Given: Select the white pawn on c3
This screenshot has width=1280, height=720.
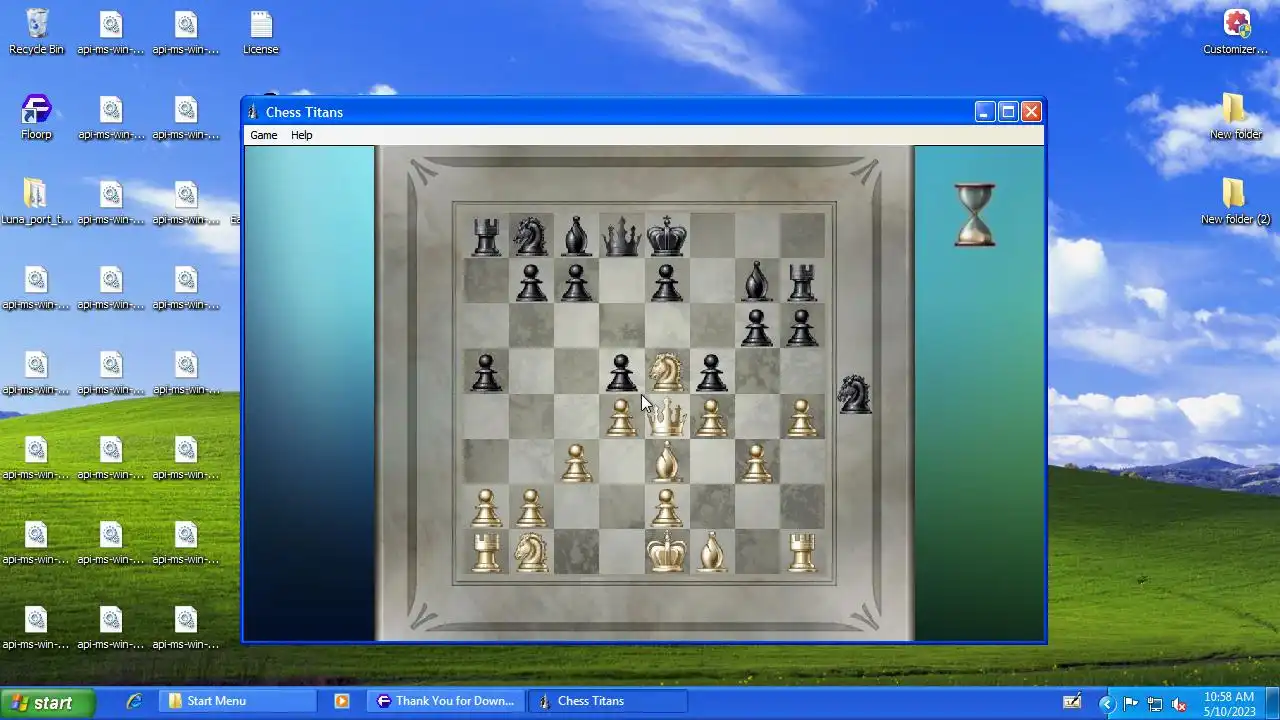Looking at the screenshot, I should [576, 463].
